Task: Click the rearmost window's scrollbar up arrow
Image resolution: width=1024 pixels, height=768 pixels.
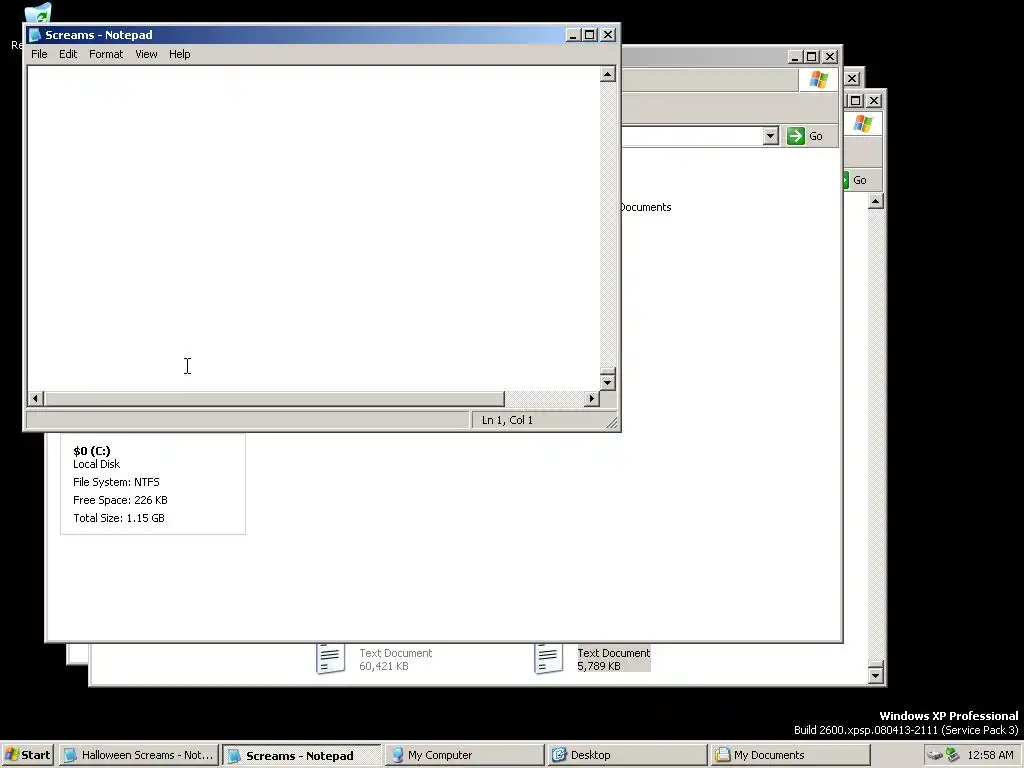Action: [x=876, y=201]
